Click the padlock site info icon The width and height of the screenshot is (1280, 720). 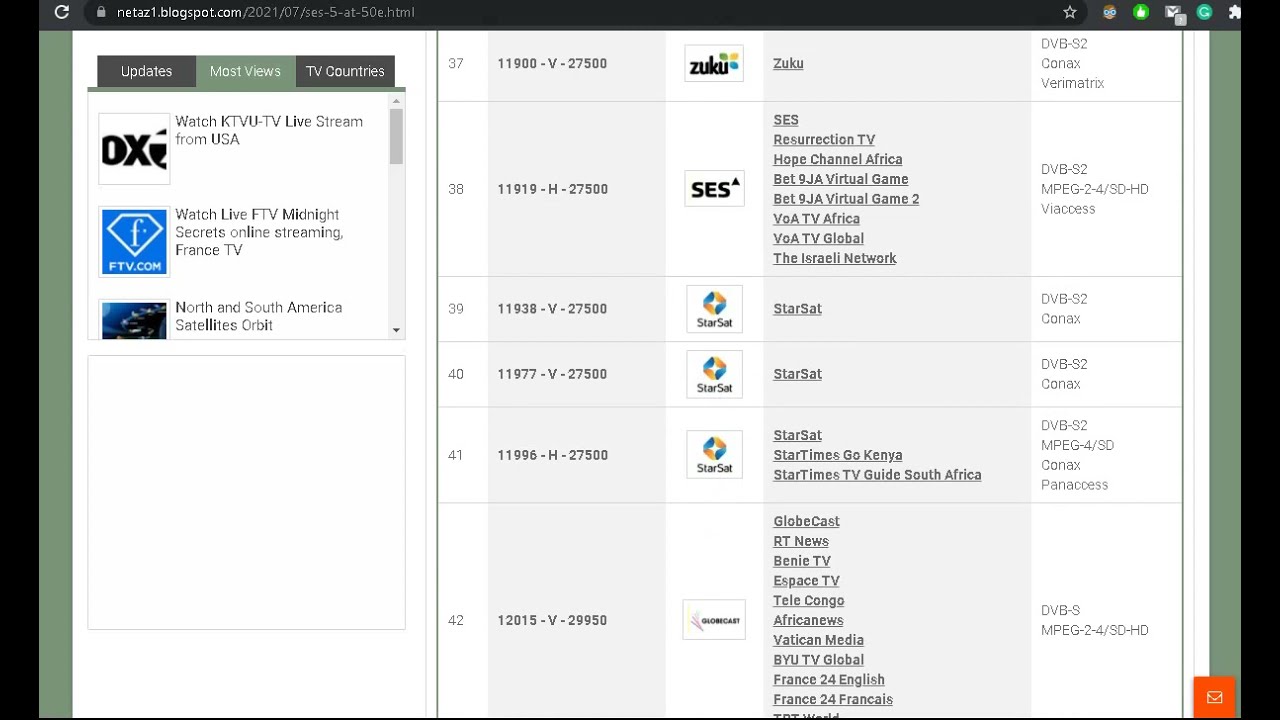click(x=100, y=12)
